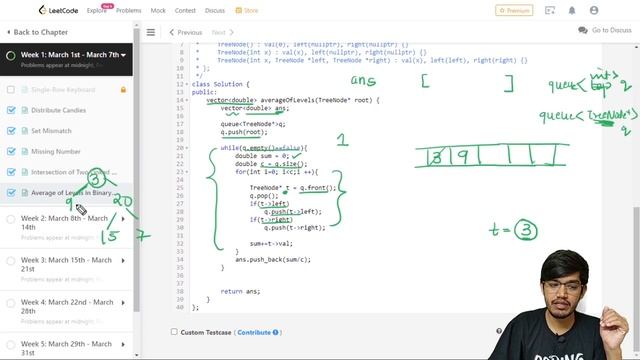Image resolution: width=640 pixels, height=360 pixels.
Task: Click the back arrow beside Back to Chapter
Action: click(9, 32)
